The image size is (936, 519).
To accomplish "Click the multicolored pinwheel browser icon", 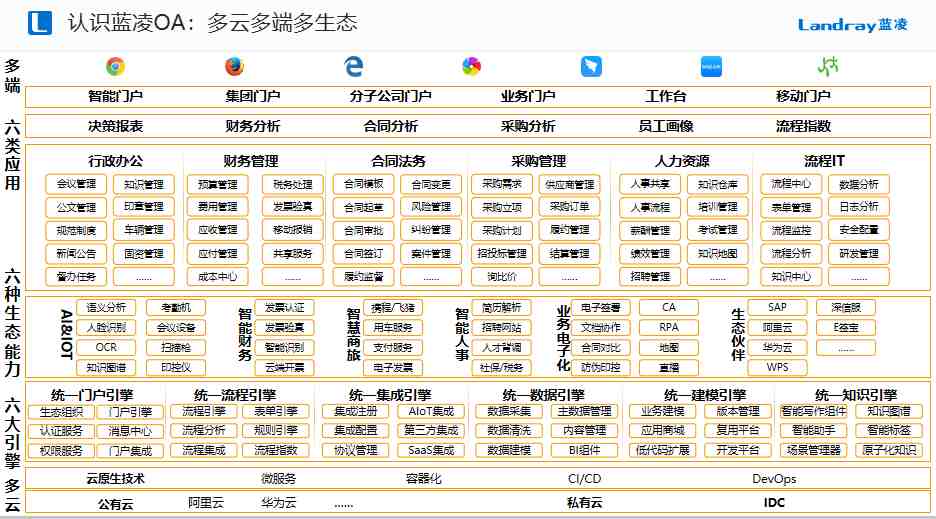I will click(x=472, y=66).
